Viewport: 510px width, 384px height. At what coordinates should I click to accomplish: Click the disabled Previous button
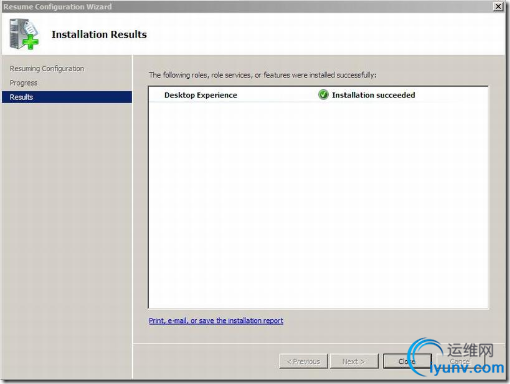point(303,361)
